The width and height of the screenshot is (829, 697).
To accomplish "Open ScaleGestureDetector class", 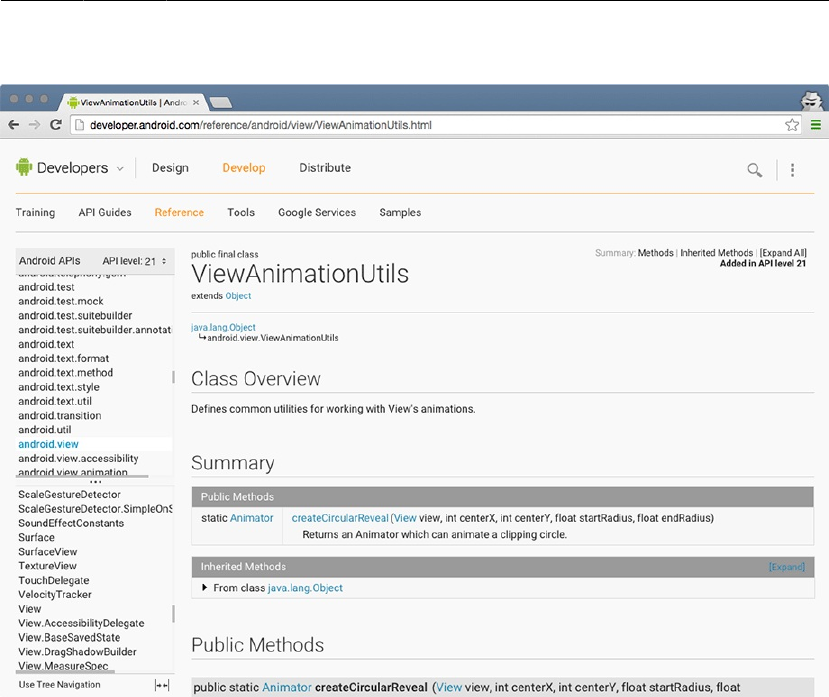I will pyautogui.click(x=69, y=494).
